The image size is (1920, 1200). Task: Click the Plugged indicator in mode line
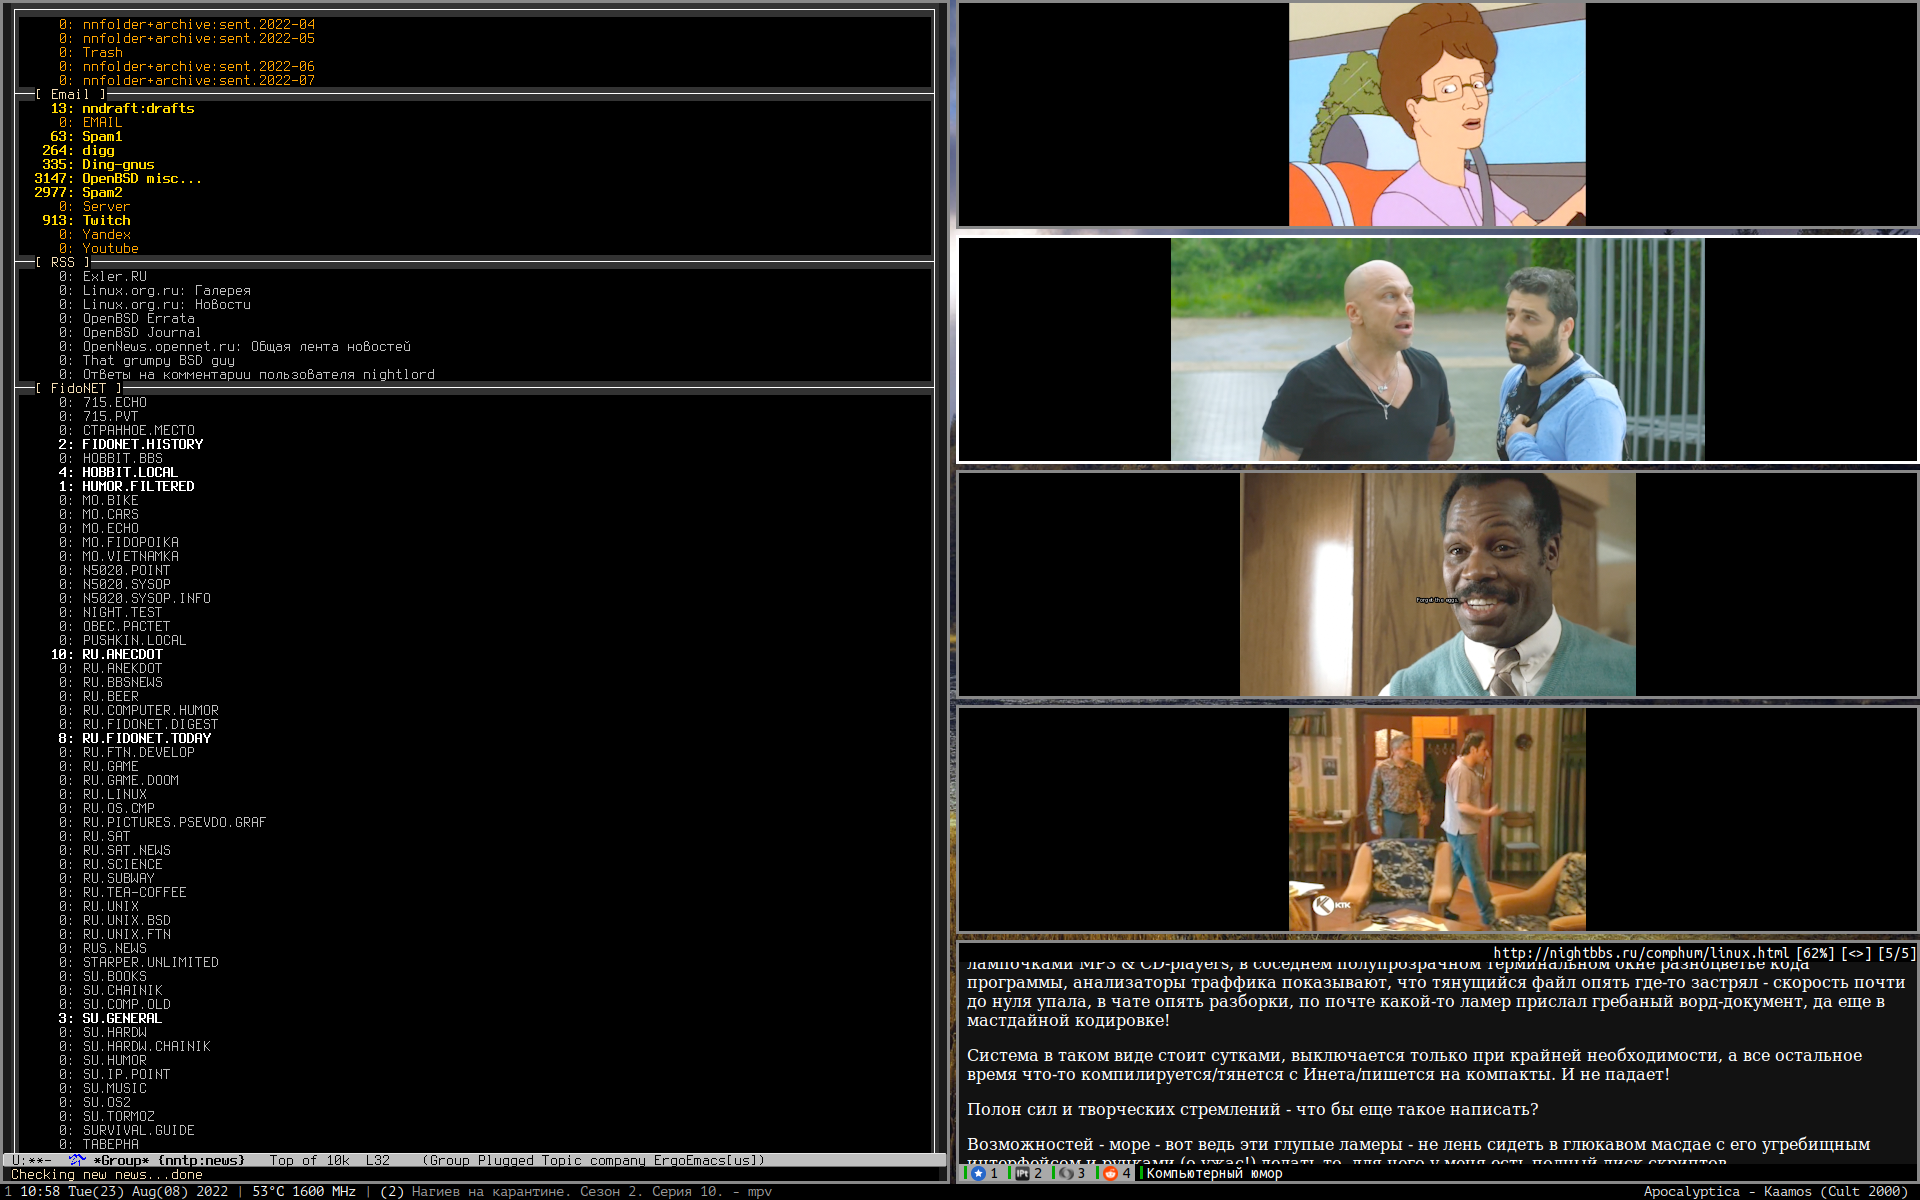click(x=505, y=1160)
